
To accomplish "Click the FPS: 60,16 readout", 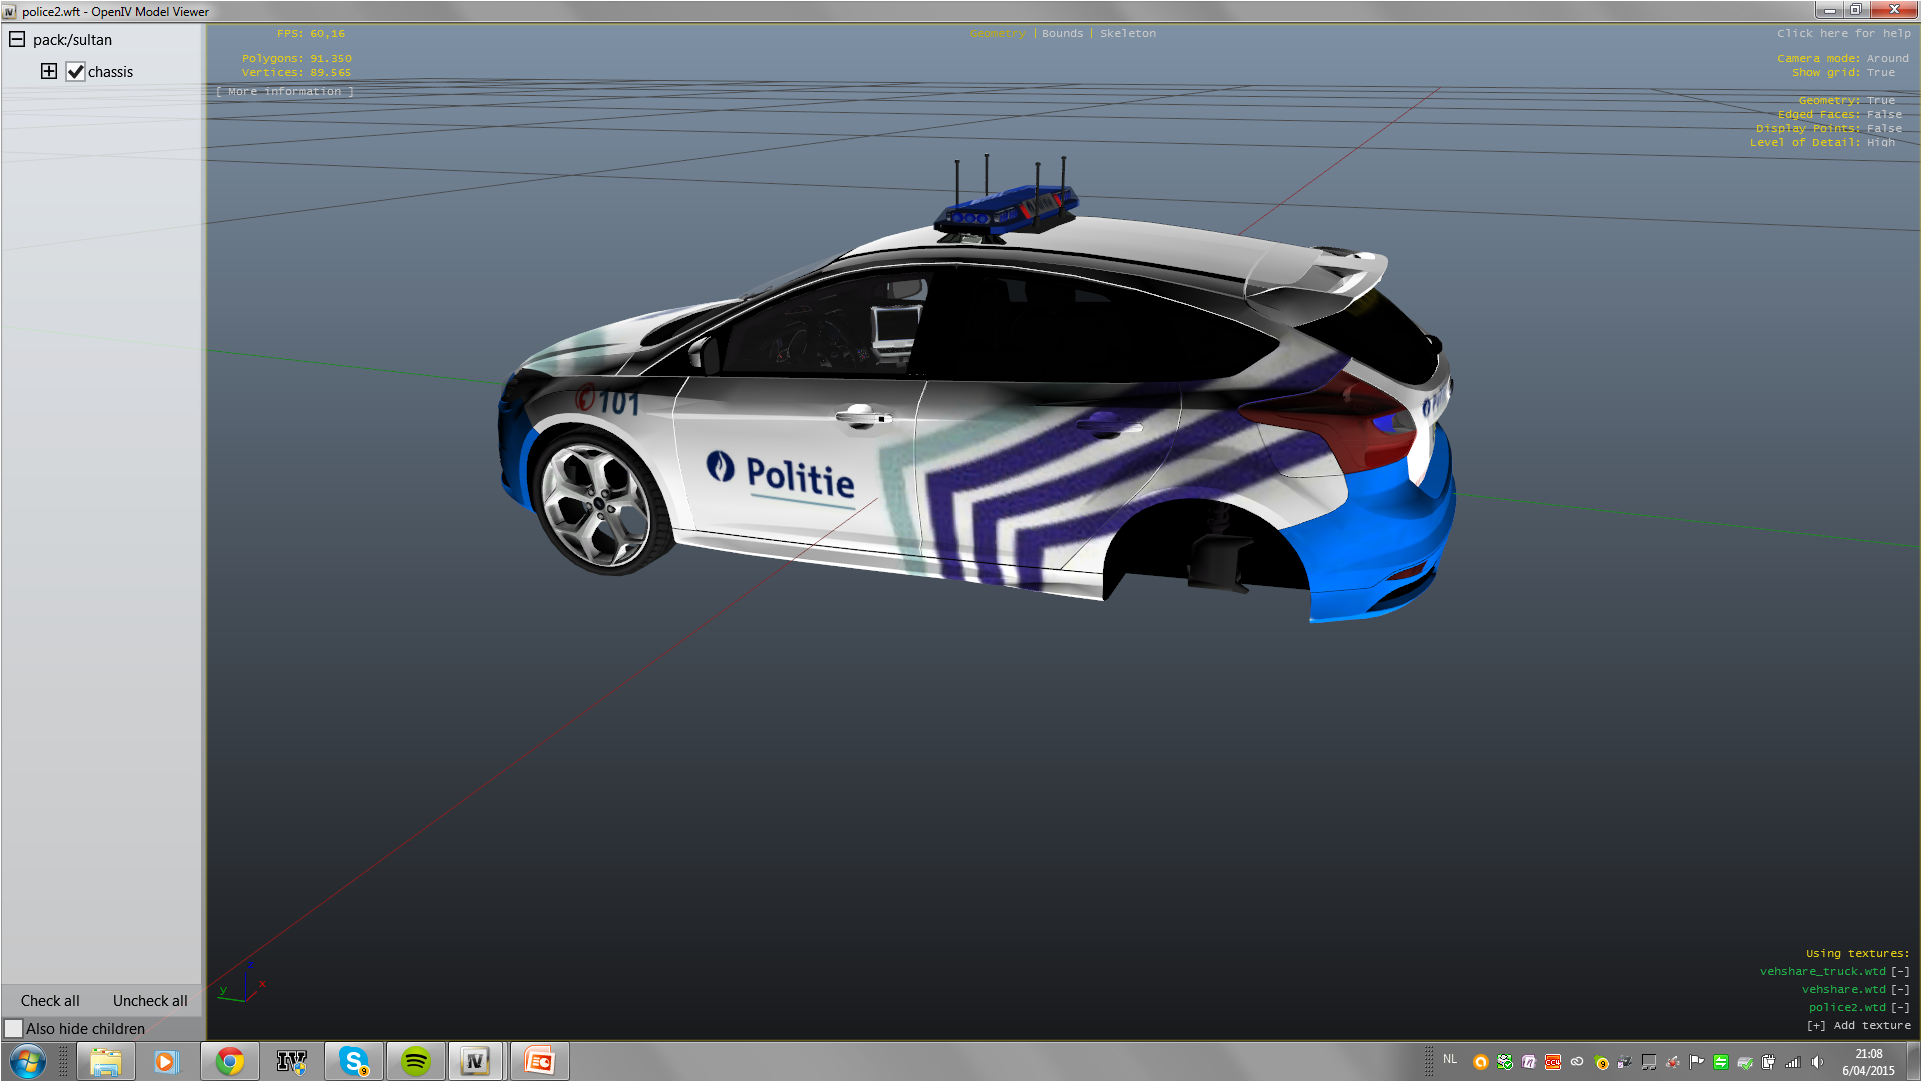I will click(311, 33).
